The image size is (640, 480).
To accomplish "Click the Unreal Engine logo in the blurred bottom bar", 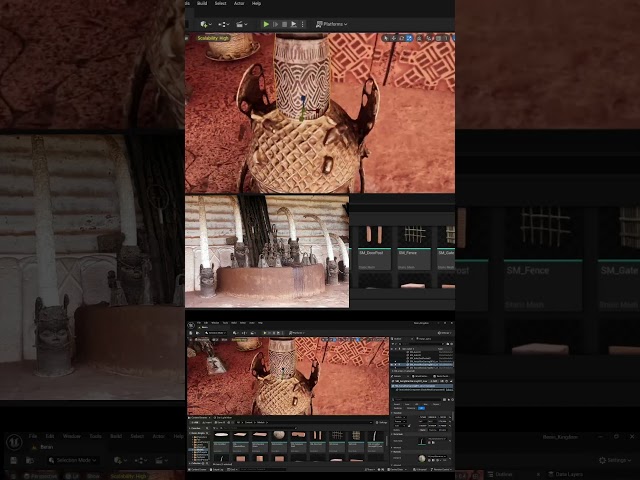I will pos(14,442).
